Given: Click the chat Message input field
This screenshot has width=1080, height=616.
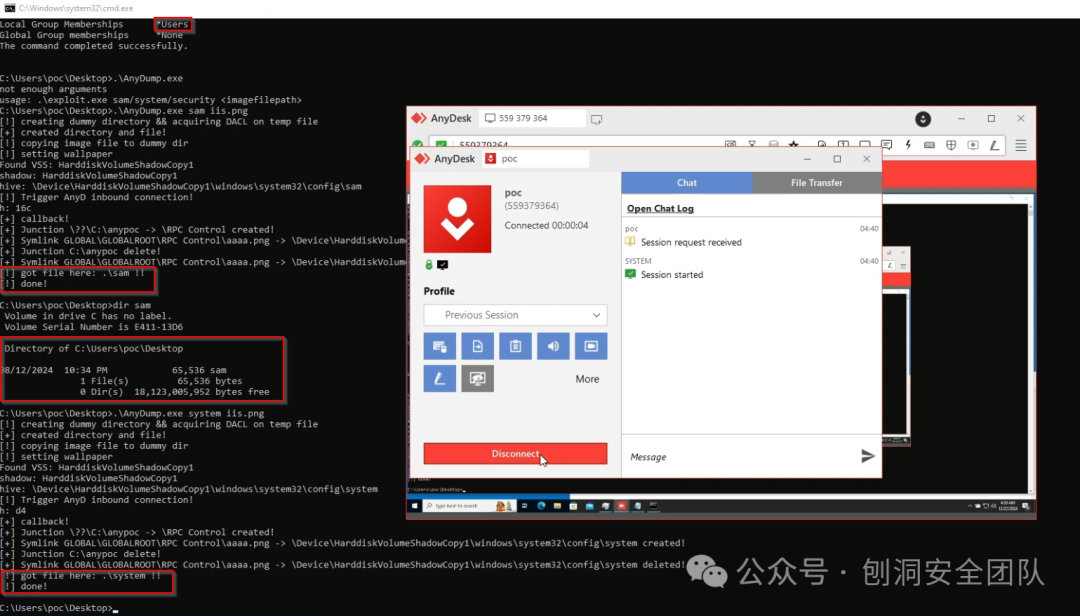Looking at the screenshot, I should (740, 457).
